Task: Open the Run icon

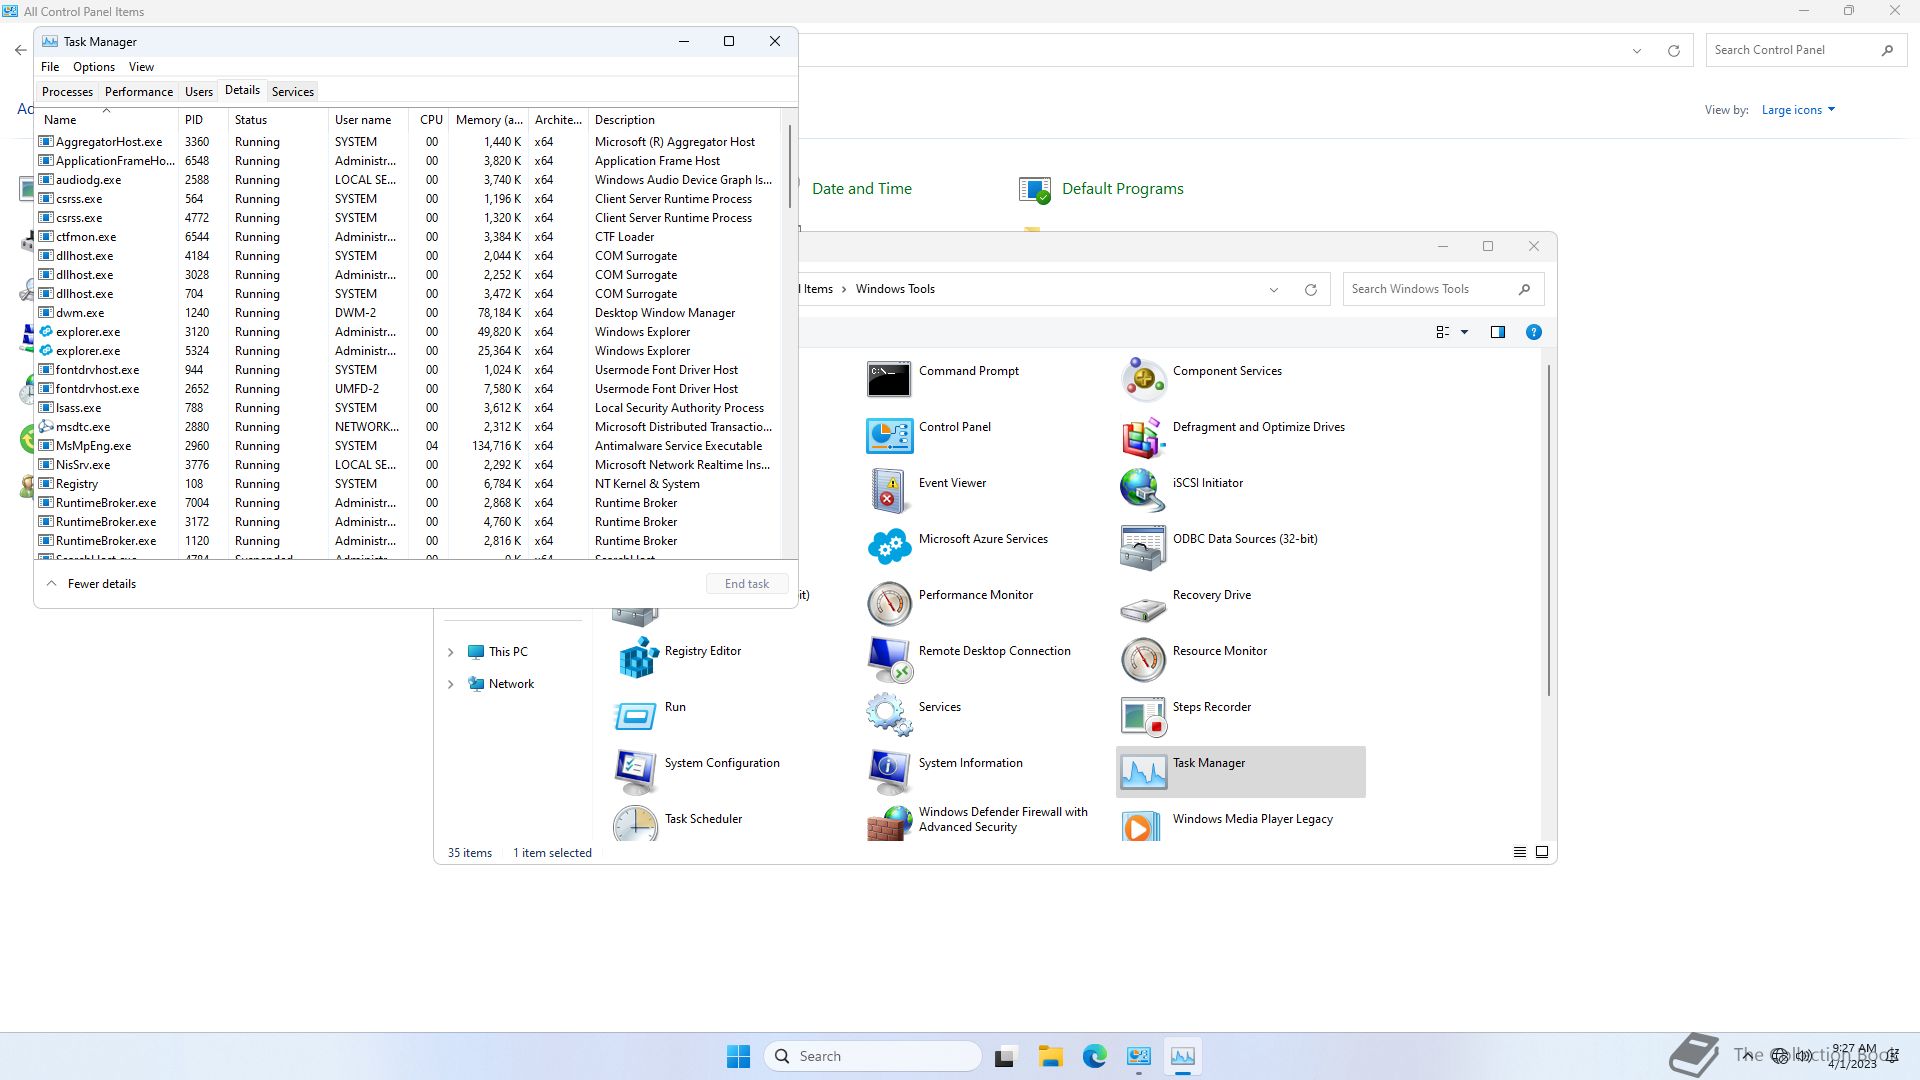Action: (636, 715)
